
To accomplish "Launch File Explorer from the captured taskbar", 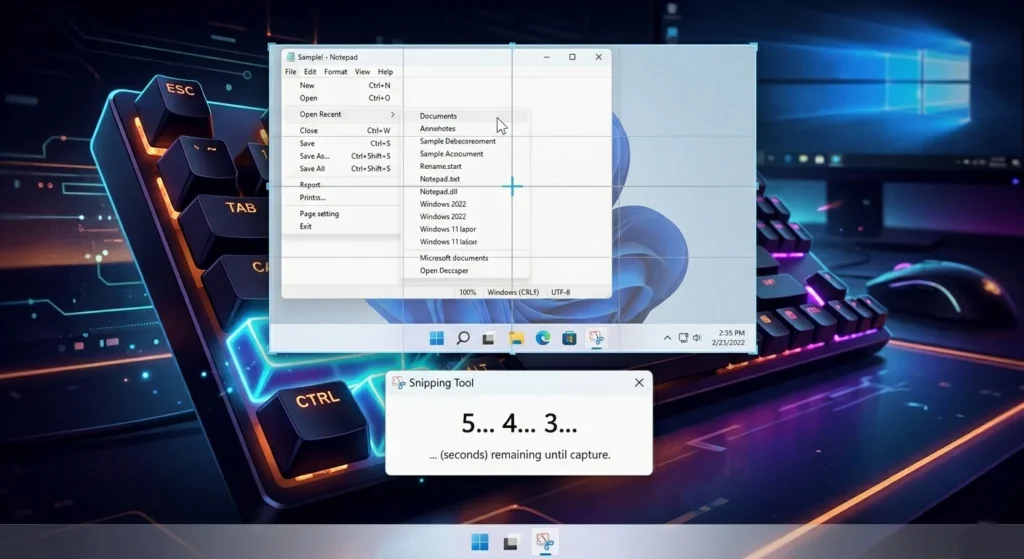I will [x=517, y=338].
